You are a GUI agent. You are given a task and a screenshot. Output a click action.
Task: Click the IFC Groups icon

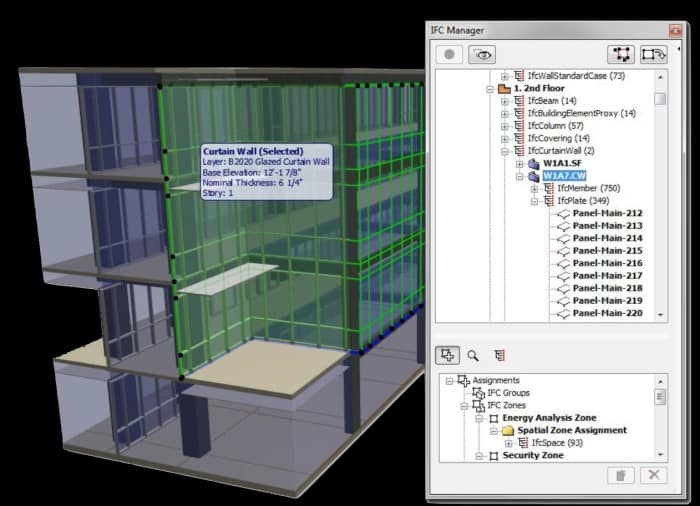pos(479,393)
